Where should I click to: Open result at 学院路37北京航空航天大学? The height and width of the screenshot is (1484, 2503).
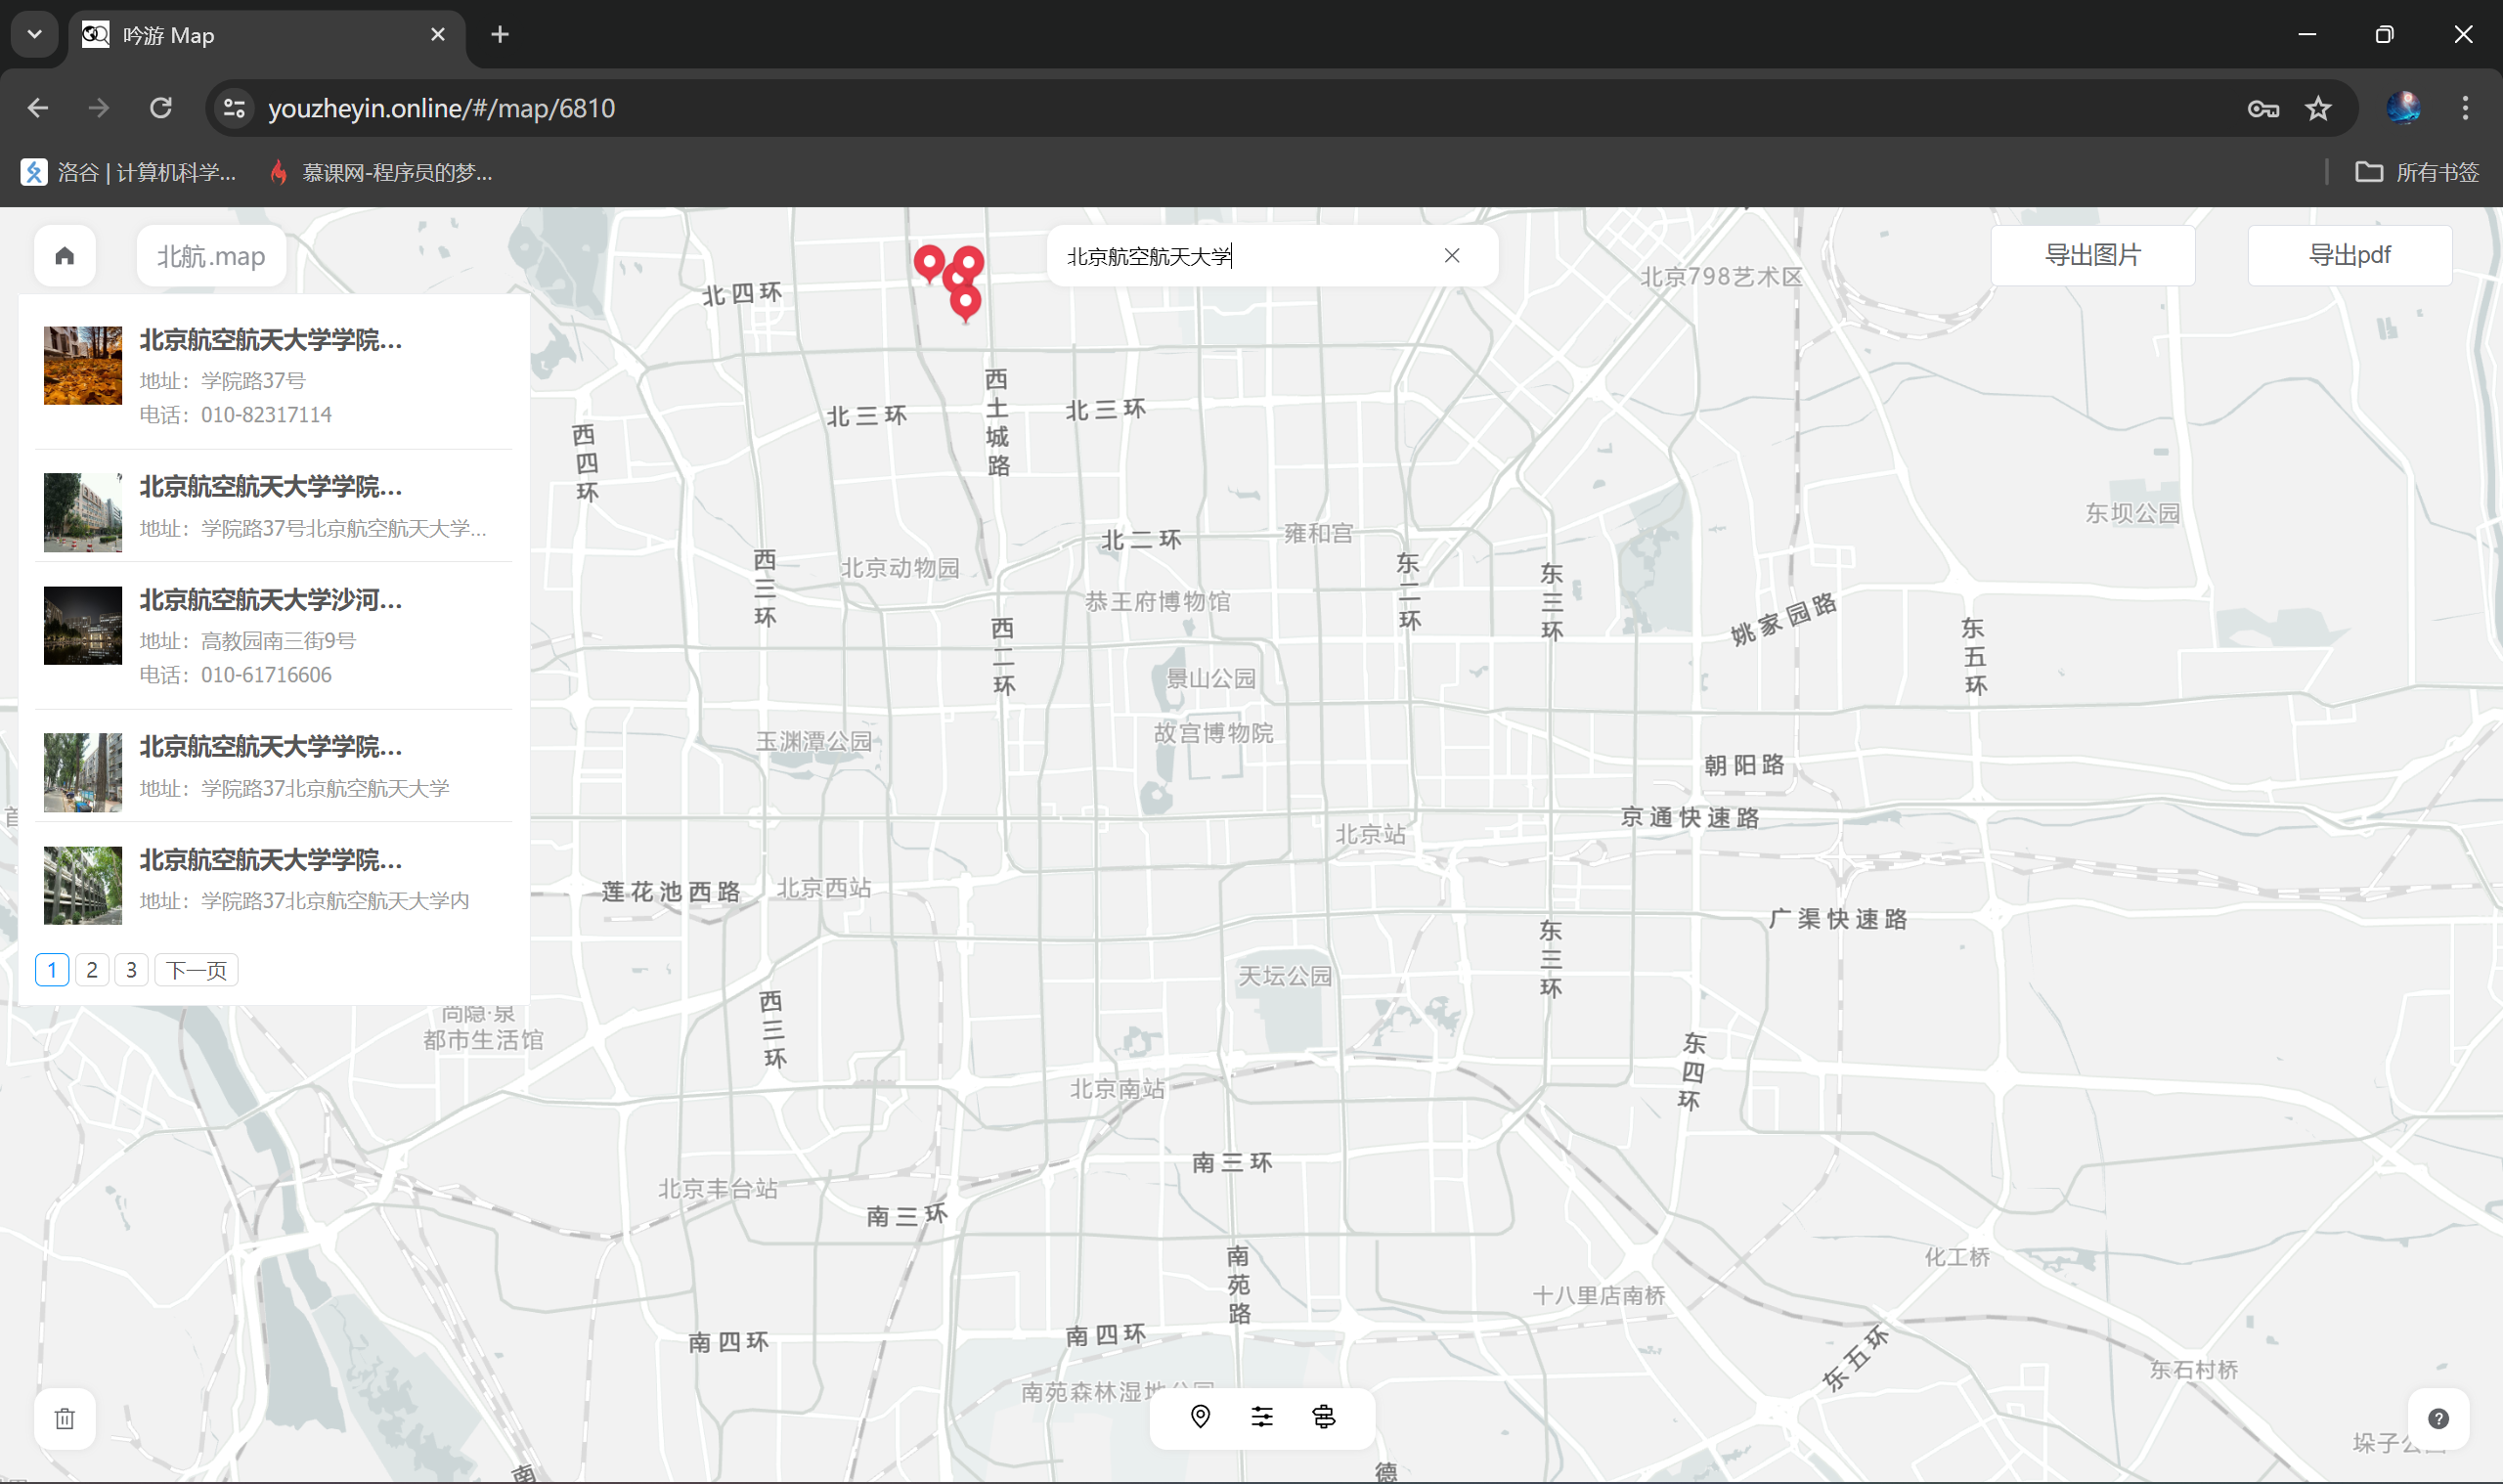tap(273, 766)
